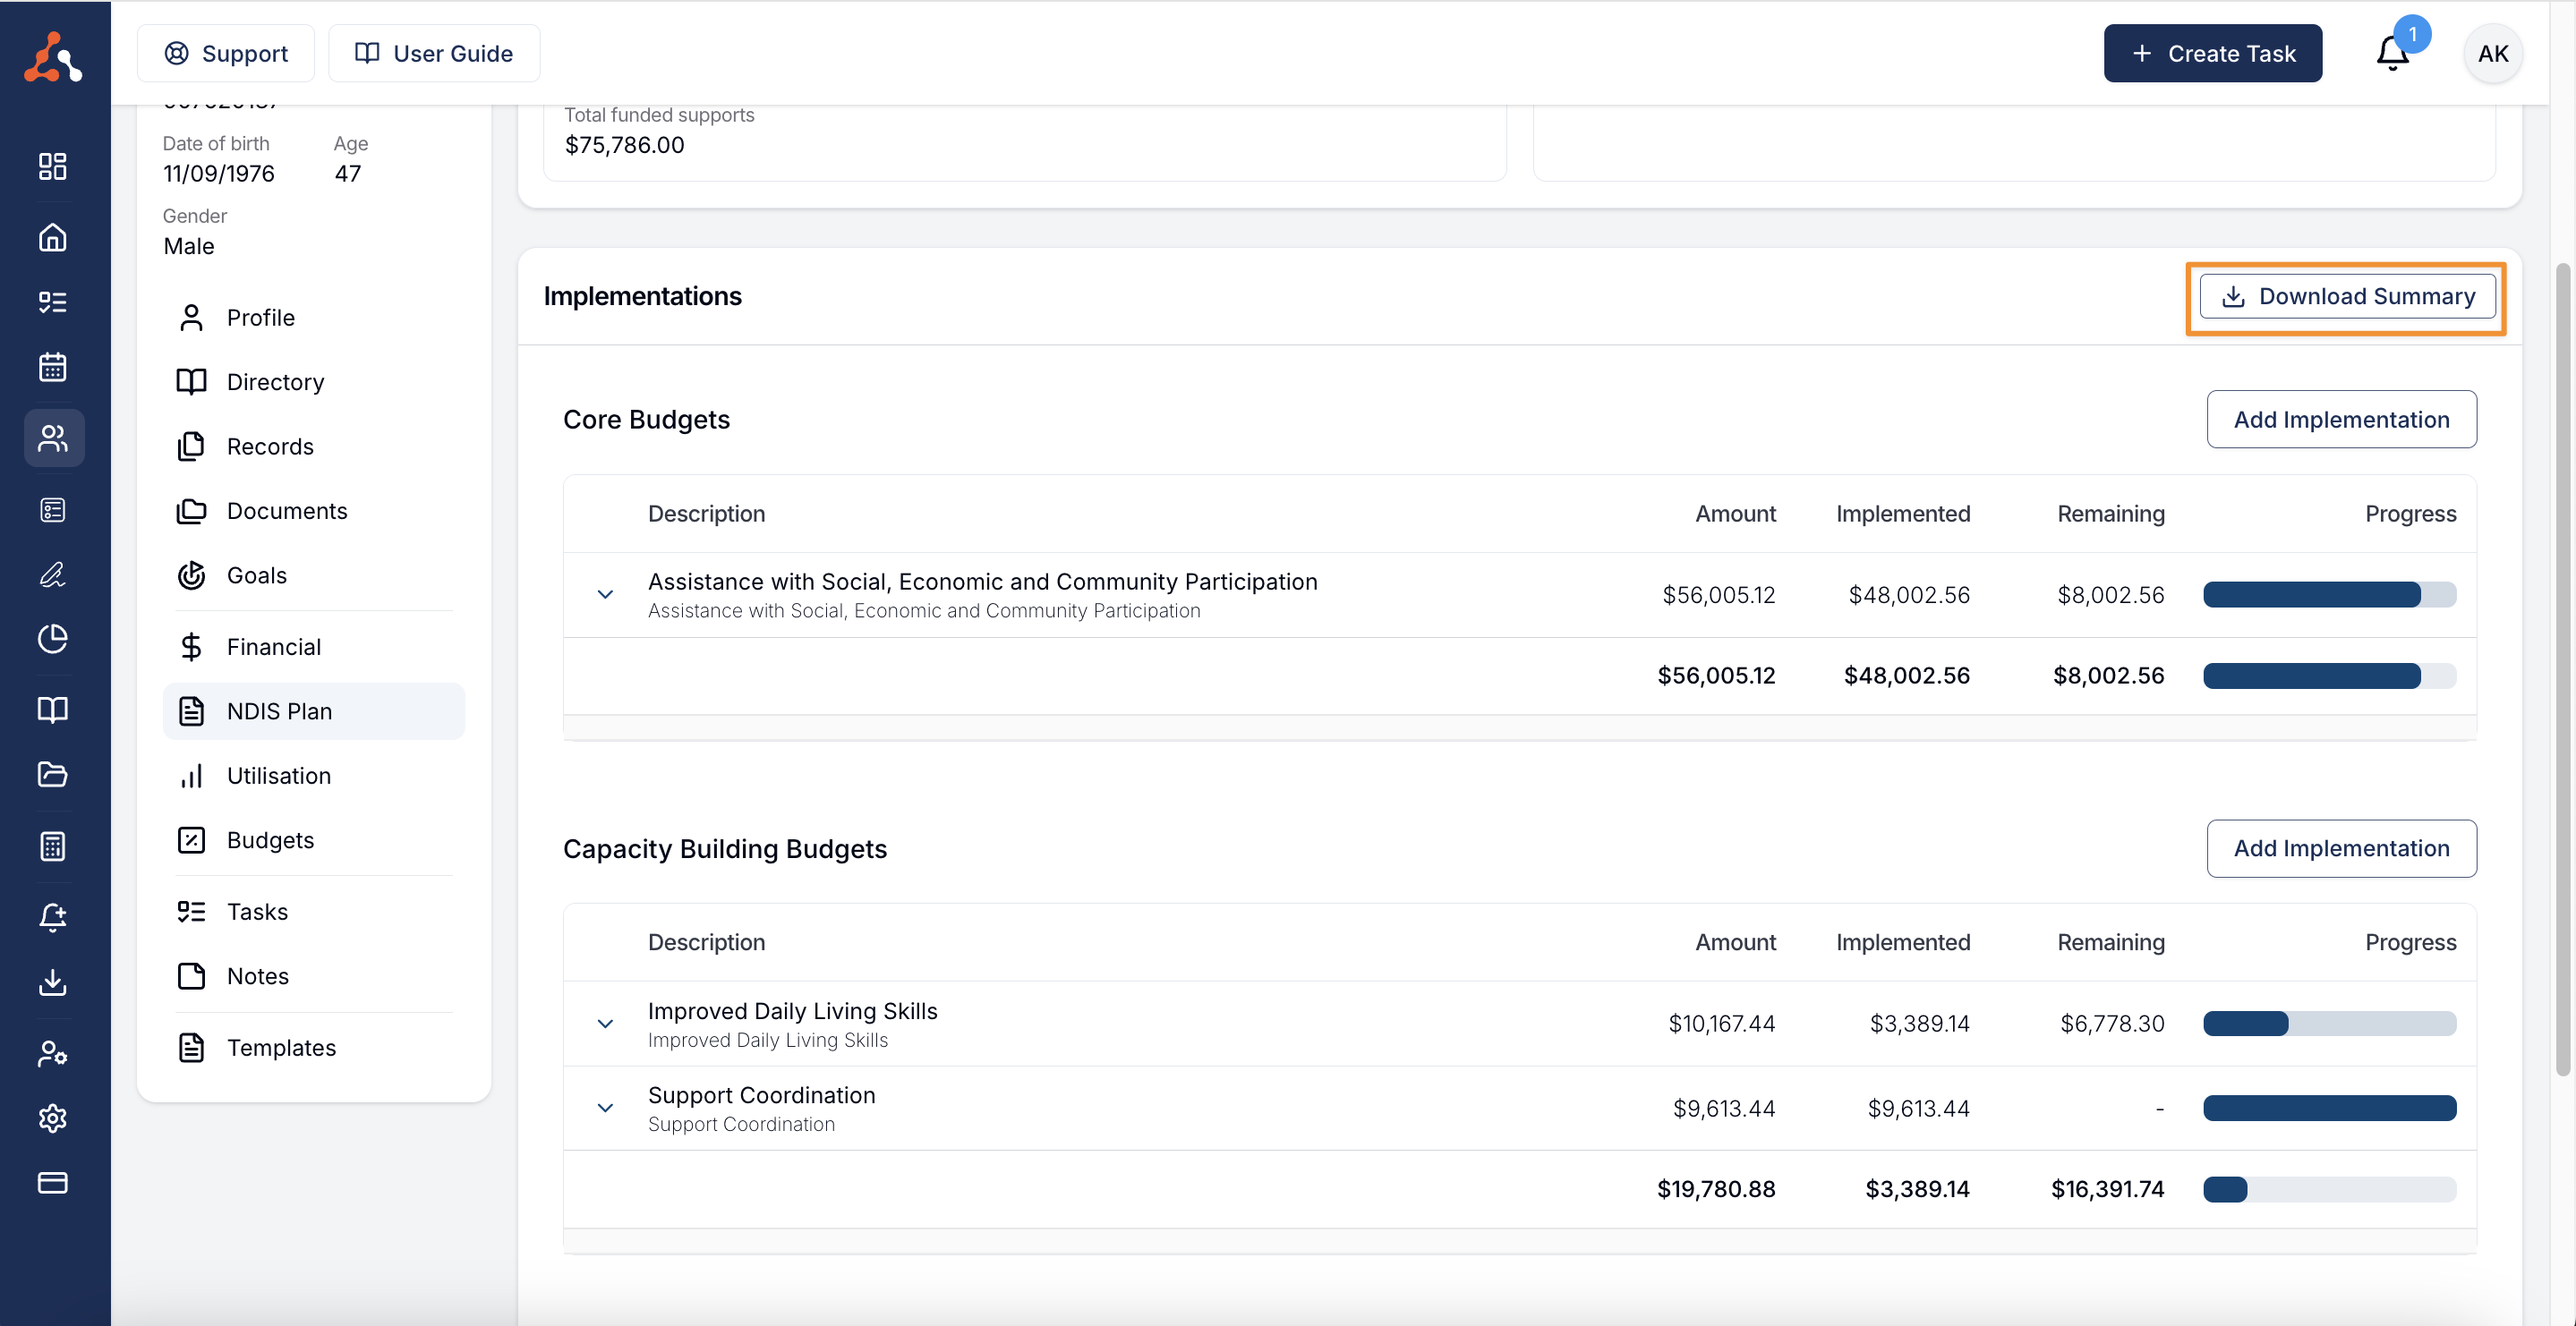Click the Download Summary button
The height and width of the screenshot is (1326, 2576).
(x=2346, y=297)
